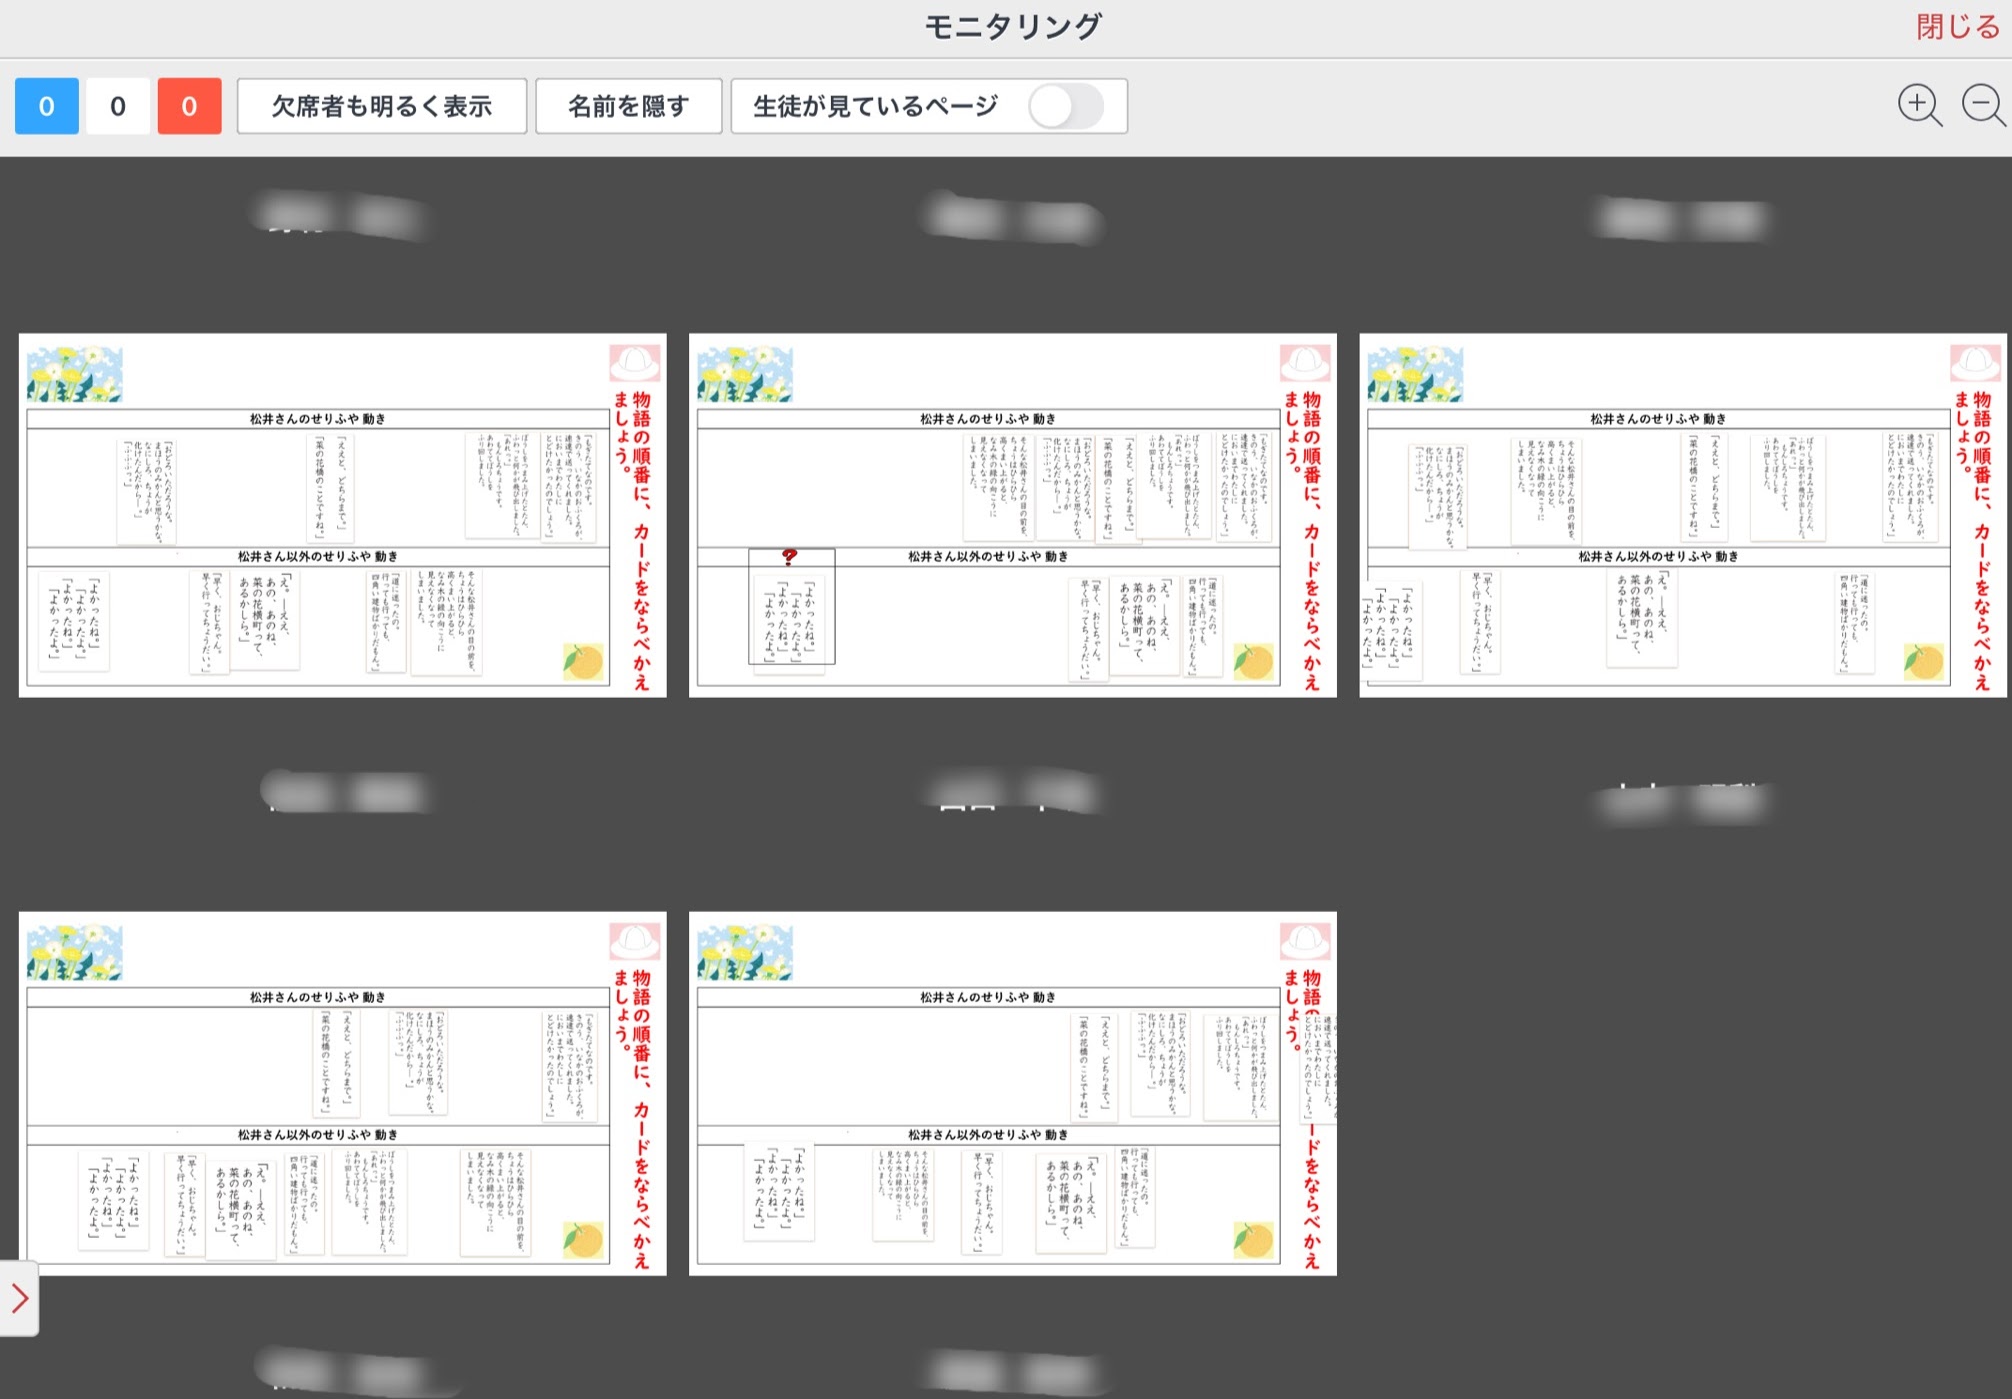The height and width of the screenshot is (1399, 2012).
Task: Click the red question mark on second student's sheet
Action: click(x=789, y=557)
